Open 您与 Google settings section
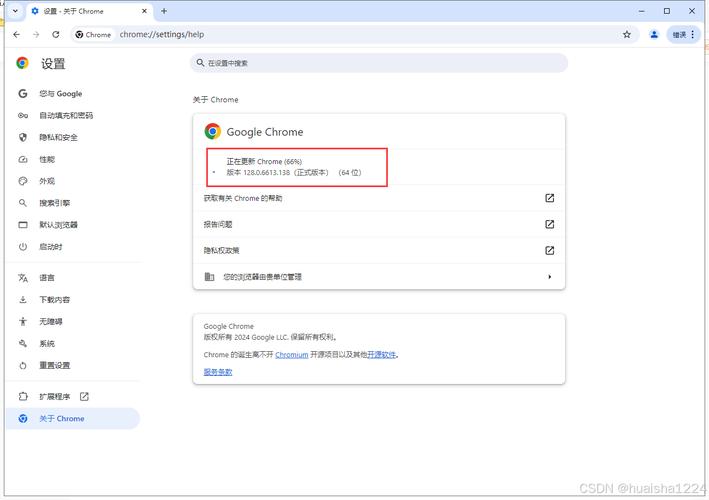 click(61, 94)
